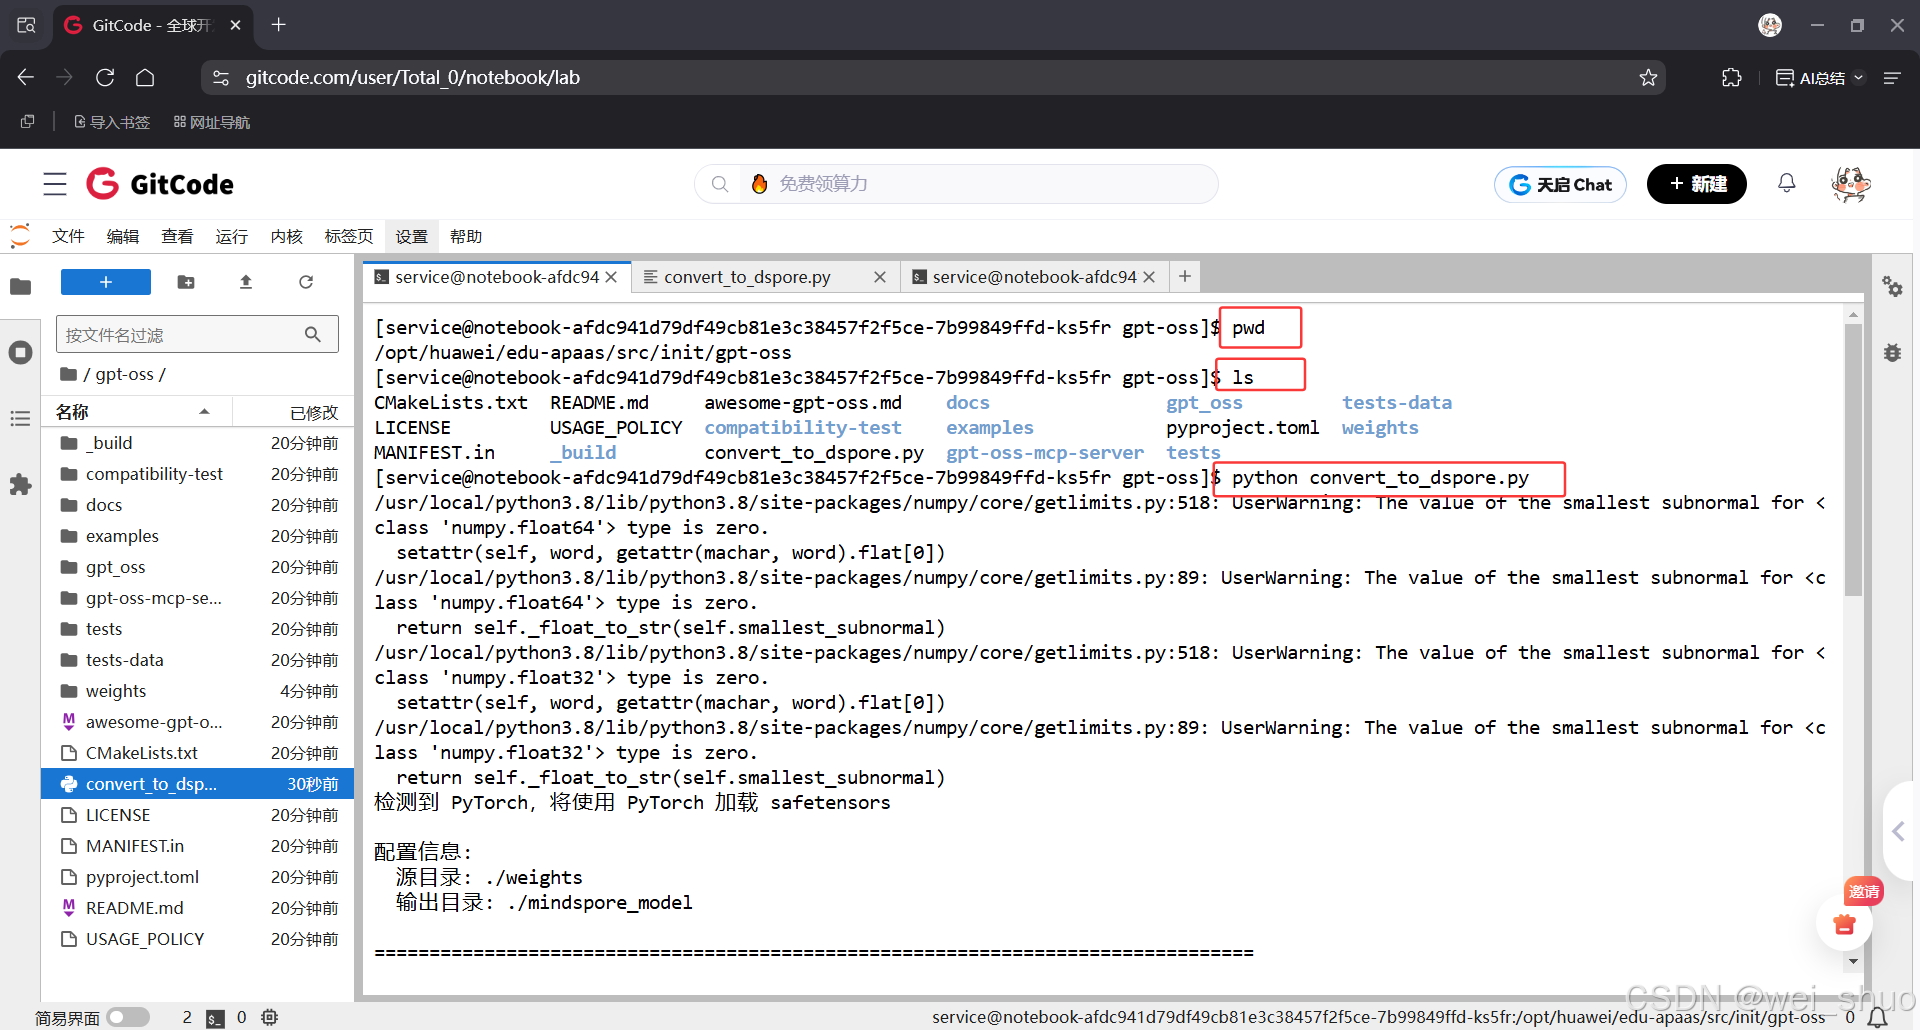
Task: Open the tests-data folder
Action: [x=197, y=660]
